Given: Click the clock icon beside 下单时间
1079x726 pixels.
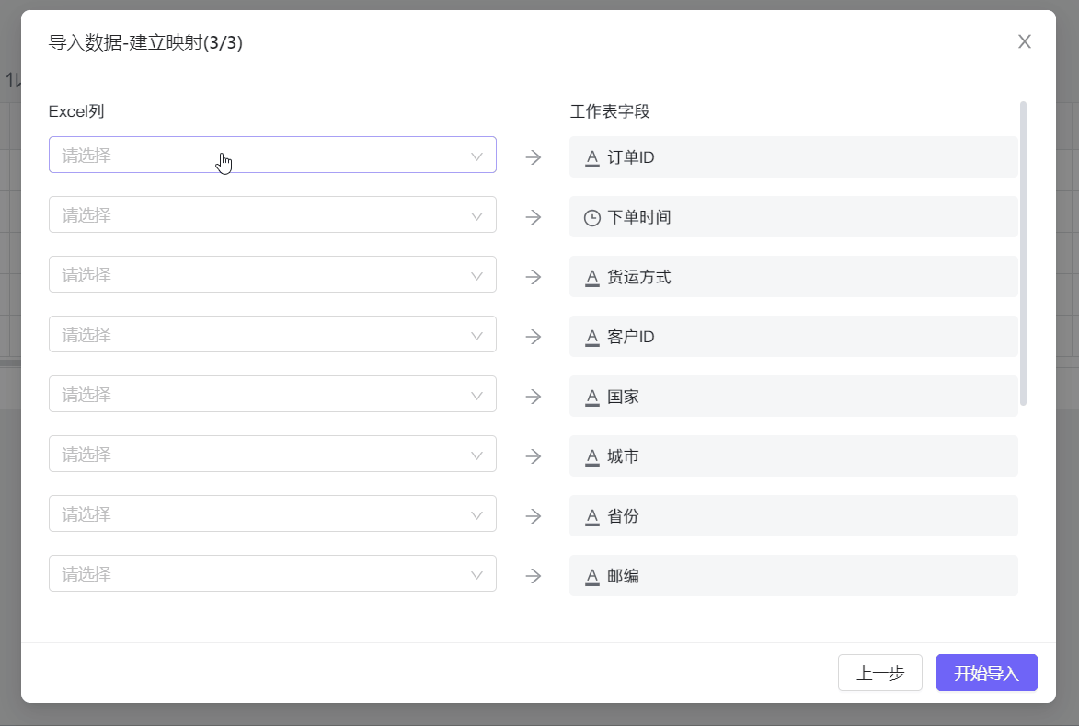Looking at the screenshot, I should coord(592,217).
